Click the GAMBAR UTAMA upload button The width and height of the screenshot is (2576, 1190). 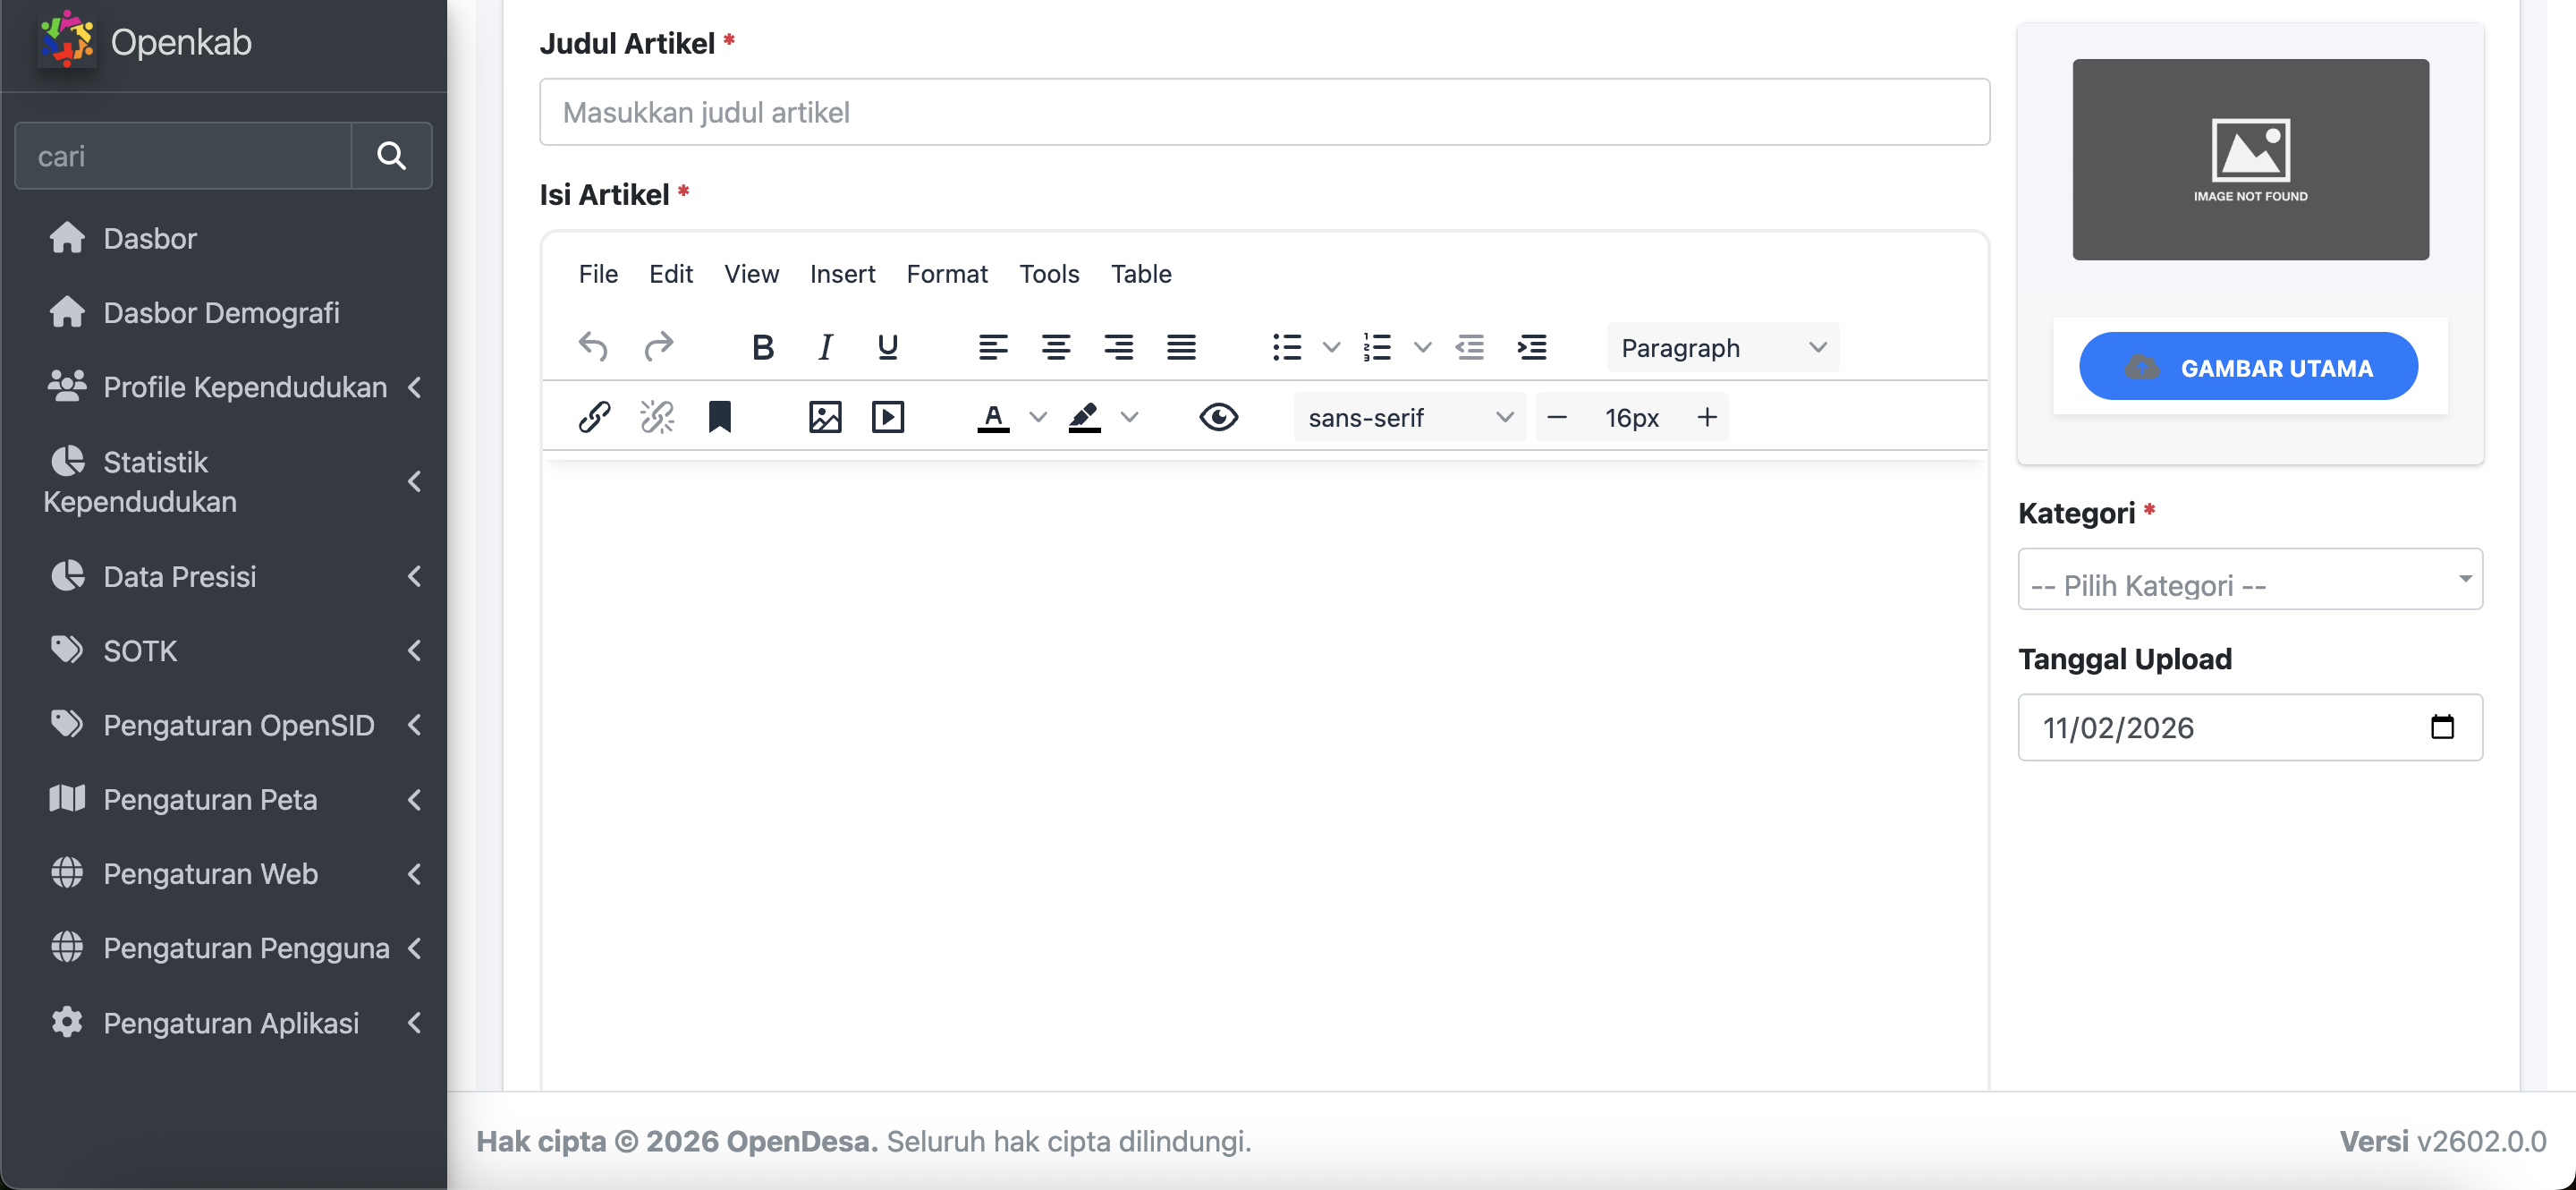click(2247, 366)
